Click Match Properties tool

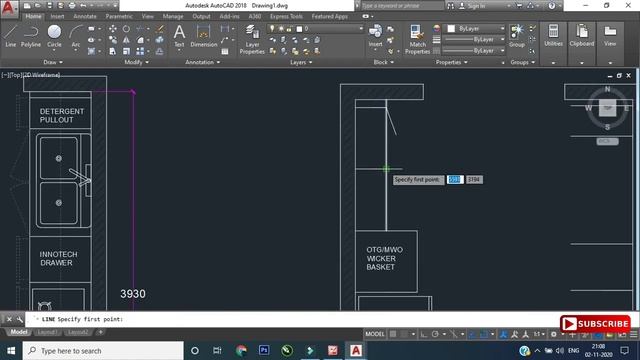pos(417,39)
